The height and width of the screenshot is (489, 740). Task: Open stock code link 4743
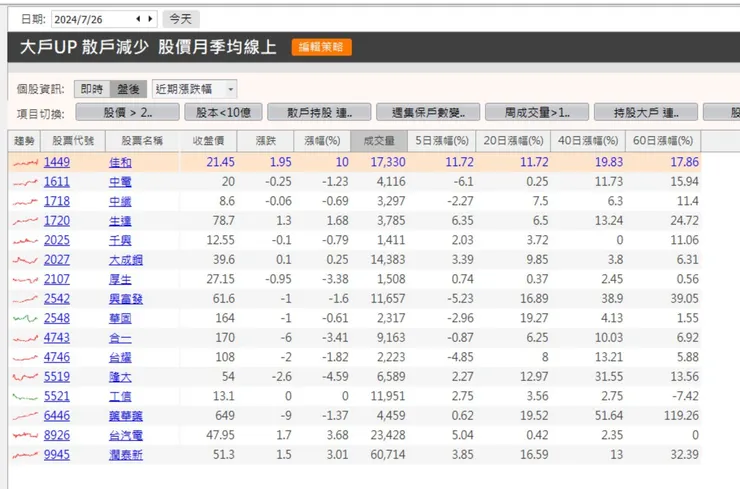tap(57, 337)
